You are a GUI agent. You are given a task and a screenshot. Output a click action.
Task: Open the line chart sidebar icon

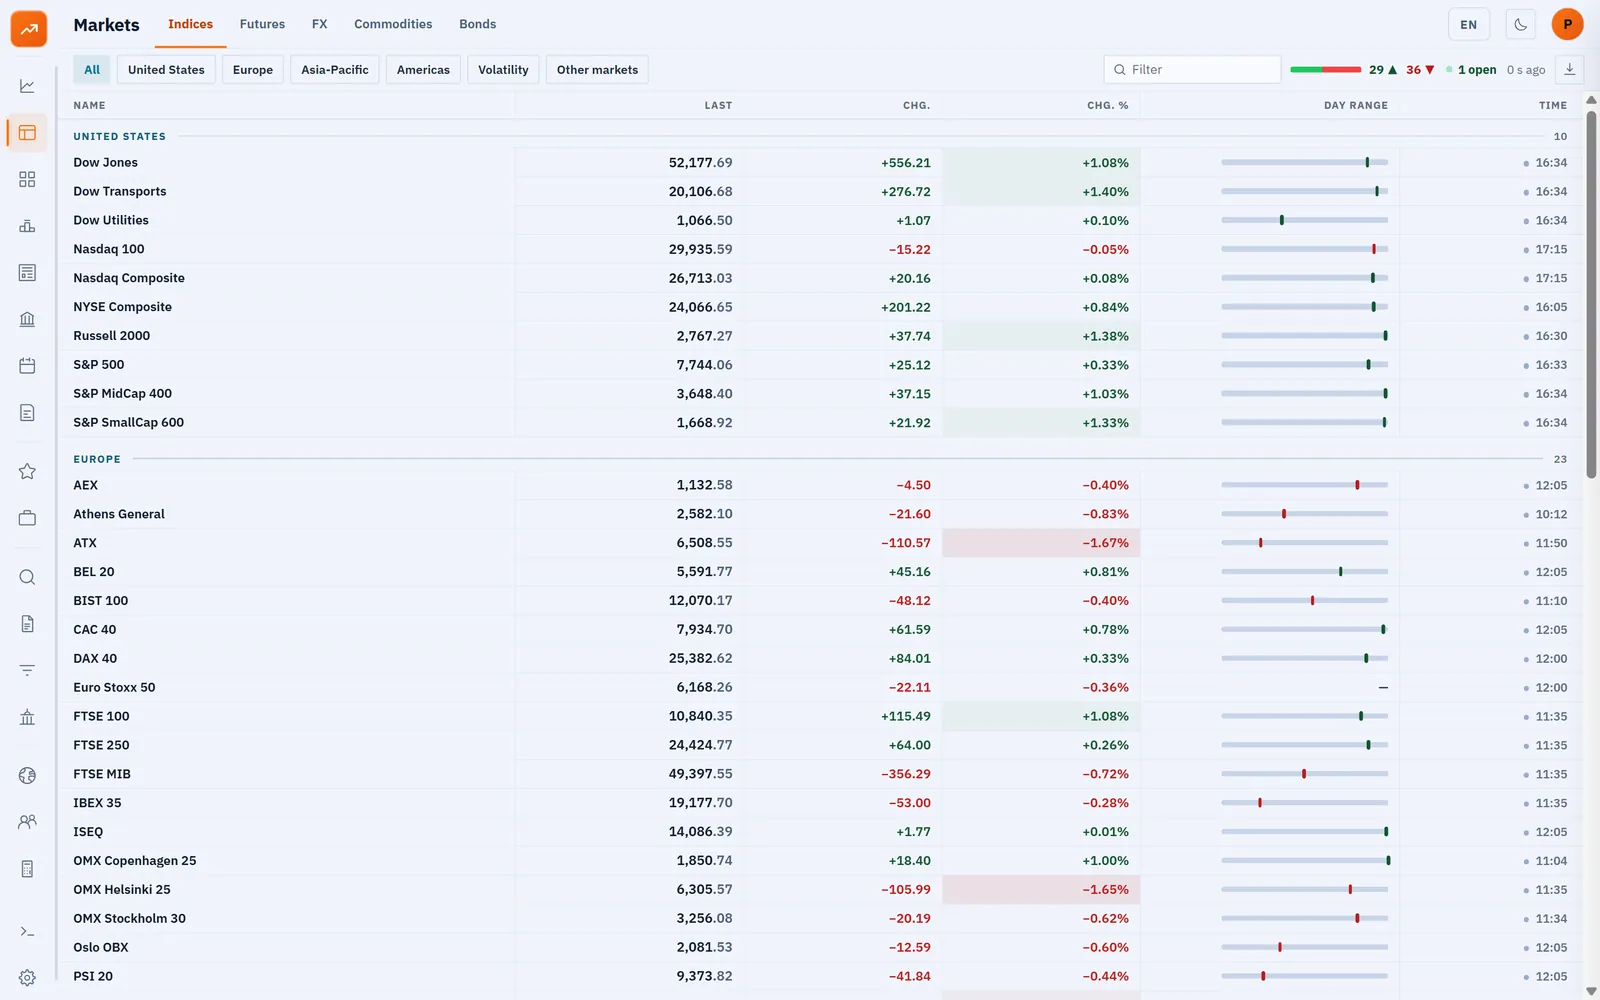pos(27,86)
